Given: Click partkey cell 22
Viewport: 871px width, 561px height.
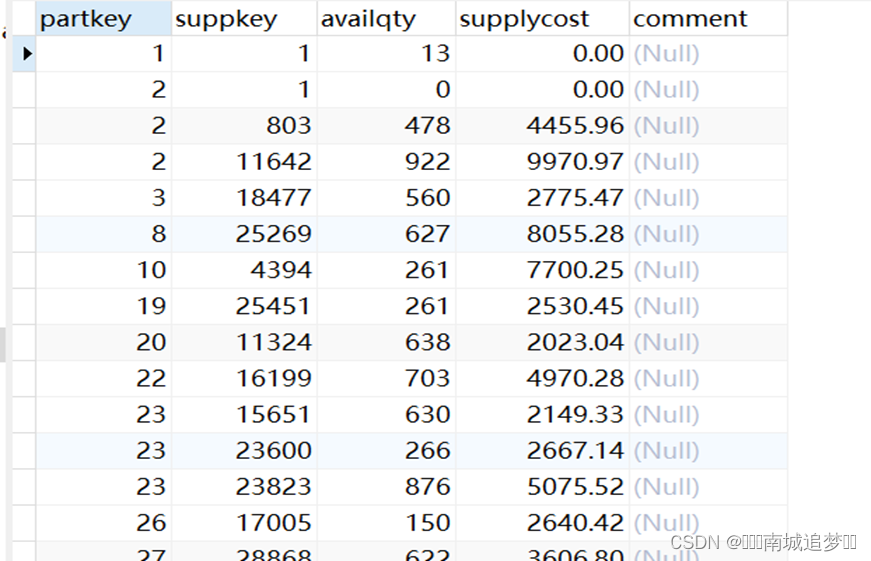Looking at the screenshot, I should (103, 378).
